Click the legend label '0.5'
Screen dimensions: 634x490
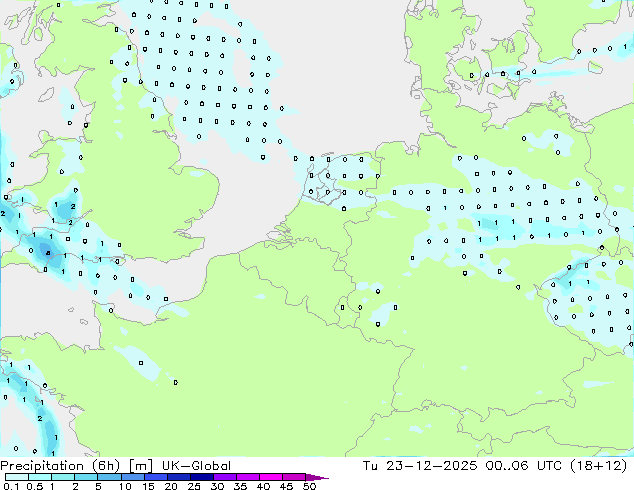[x=34, y=486]
